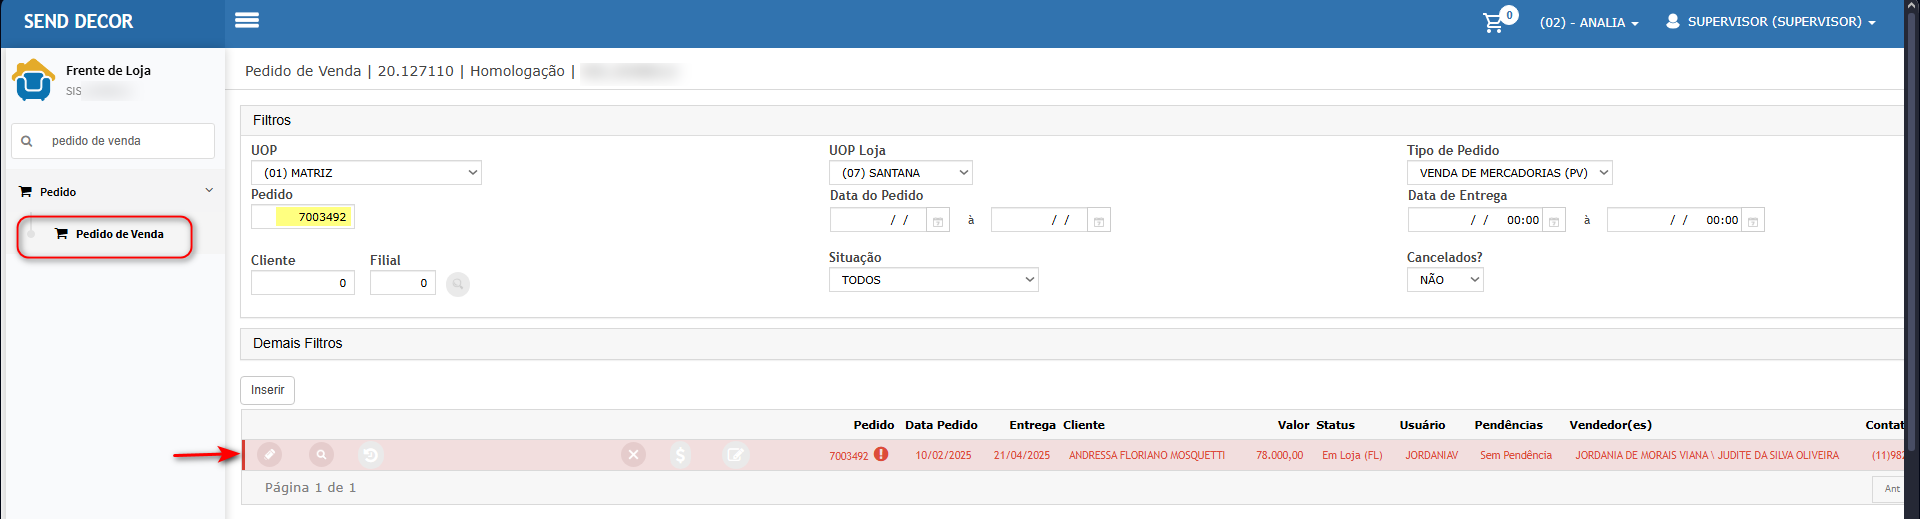Screen dimensions: 1920x519
Task: Click the dollar sign icon in order row
Action: (680, 455)
